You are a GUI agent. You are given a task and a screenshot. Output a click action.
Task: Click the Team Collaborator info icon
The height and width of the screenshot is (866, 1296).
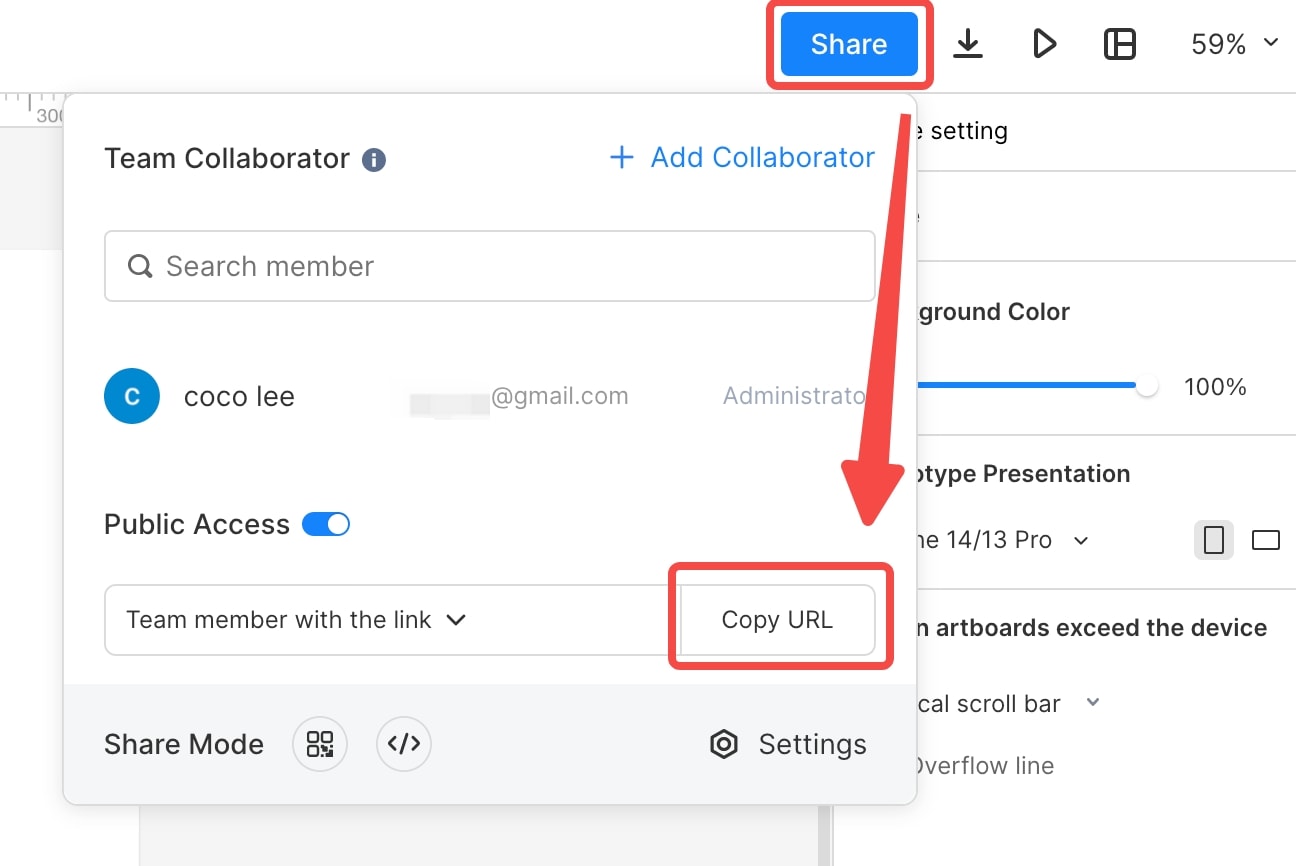[x=374, y=159]
